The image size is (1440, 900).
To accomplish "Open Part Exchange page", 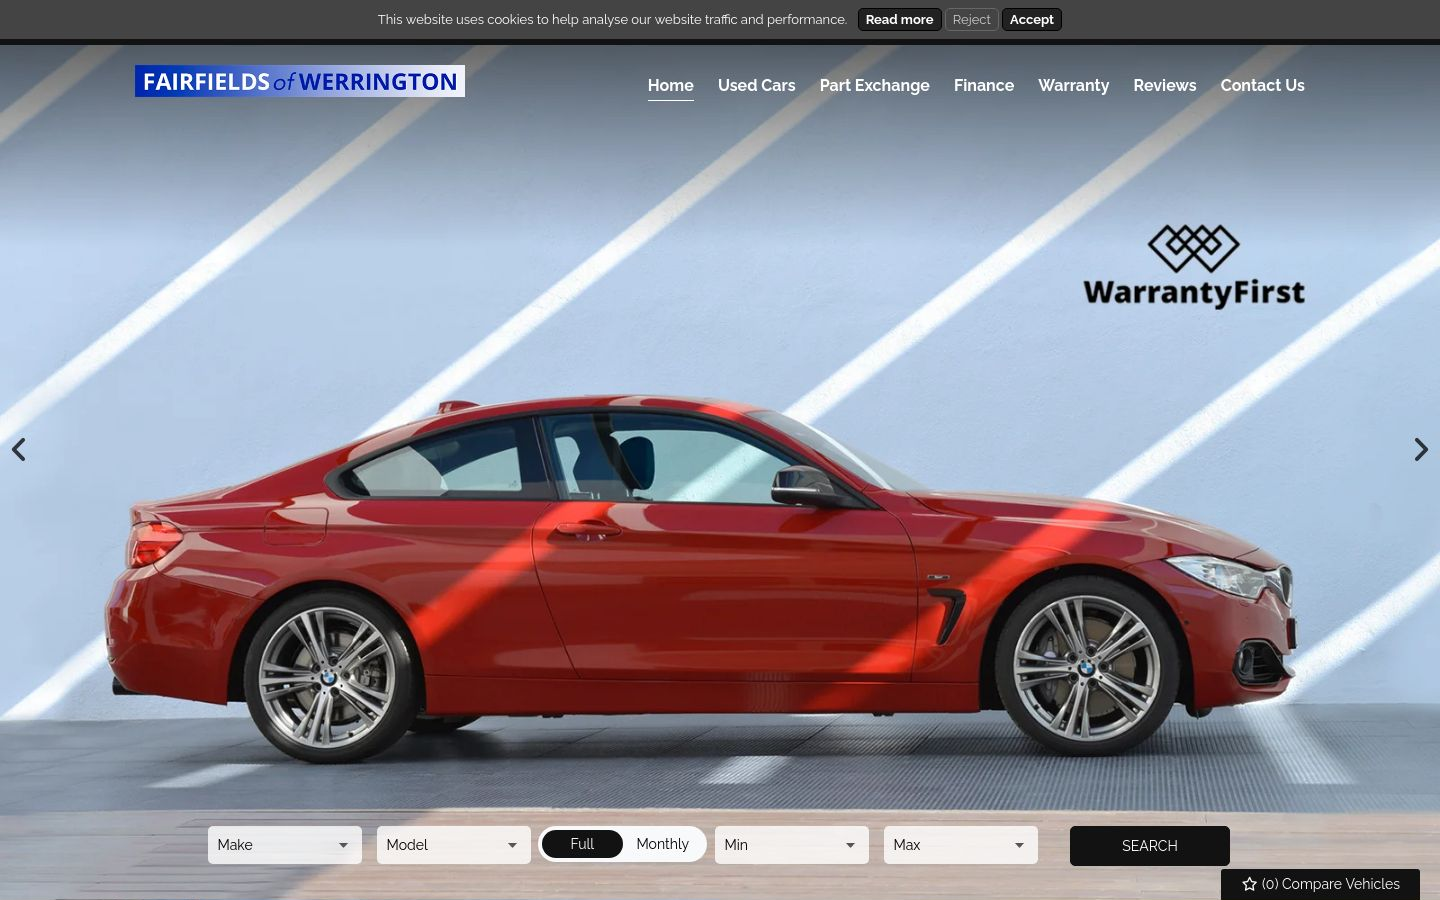I will pyautogui.click(x=875, y=85).
